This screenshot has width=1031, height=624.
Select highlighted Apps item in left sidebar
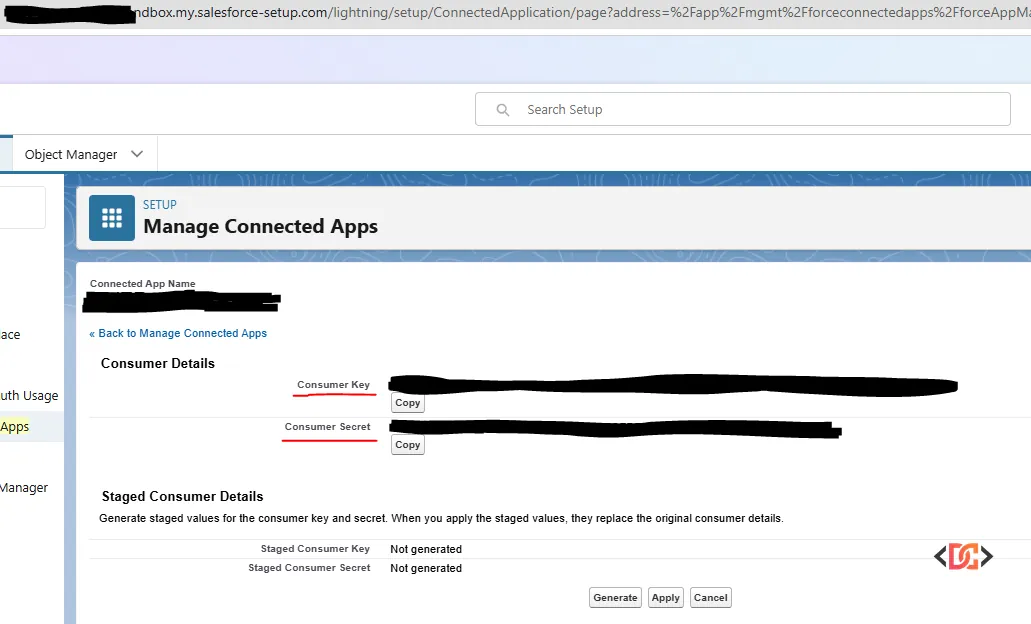point(15,427)
